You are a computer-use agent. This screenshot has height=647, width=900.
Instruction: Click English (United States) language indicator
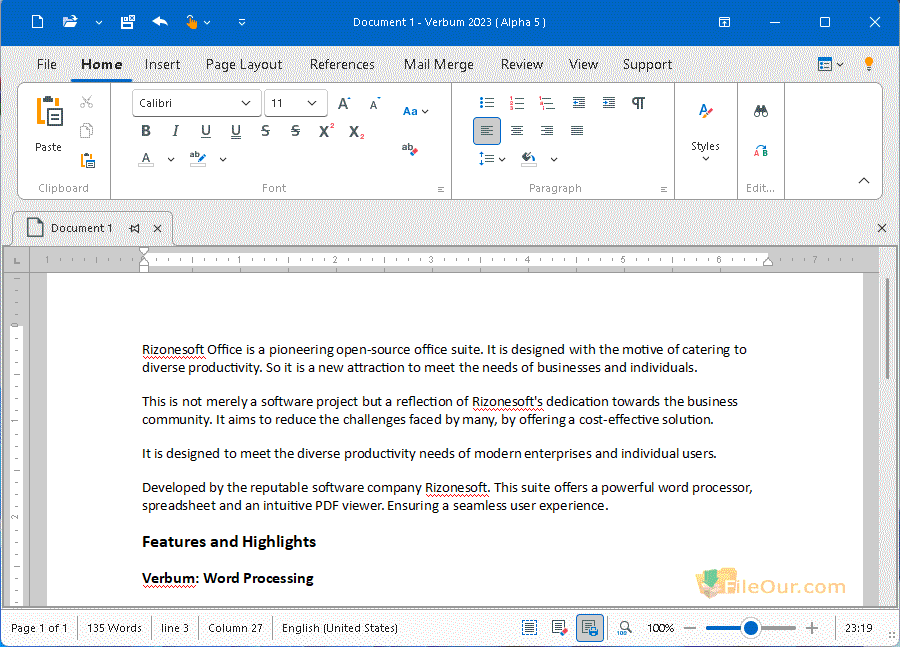click(x=340, y=628)
